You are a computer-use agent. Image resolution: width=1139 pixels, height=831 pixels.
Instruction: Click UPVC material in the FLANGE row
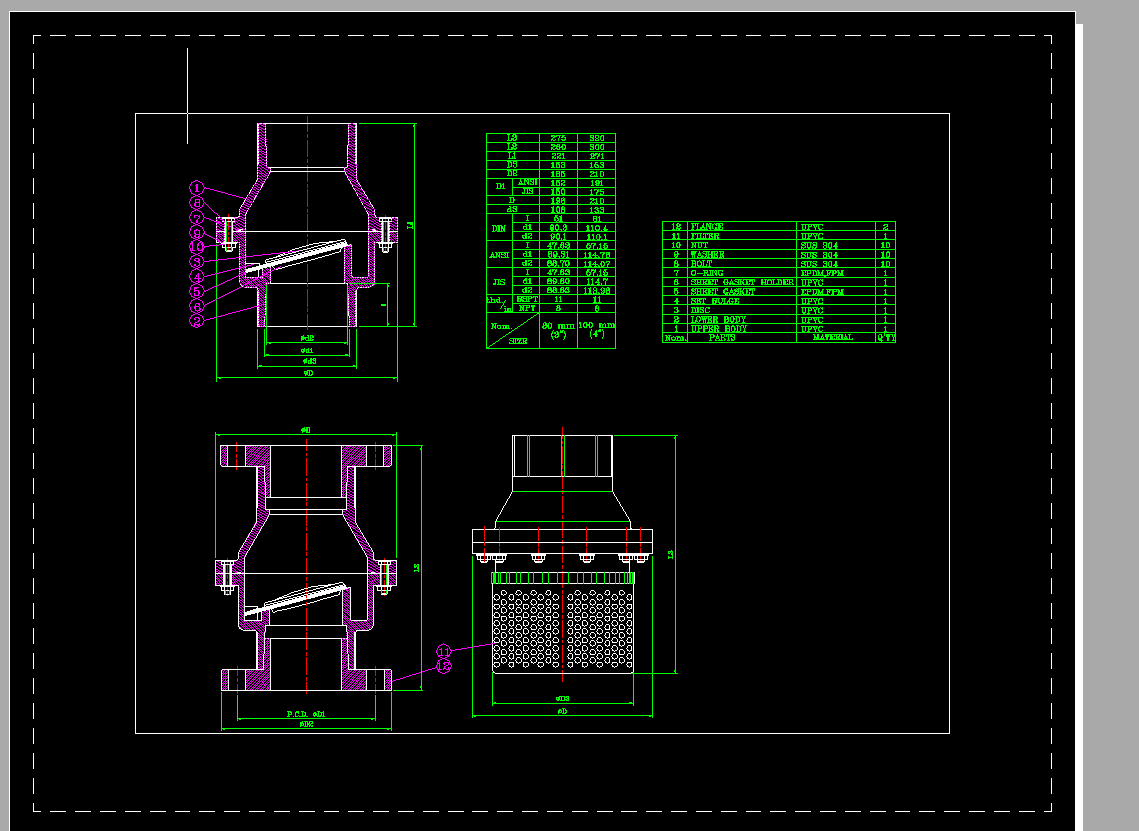[812, 227]
